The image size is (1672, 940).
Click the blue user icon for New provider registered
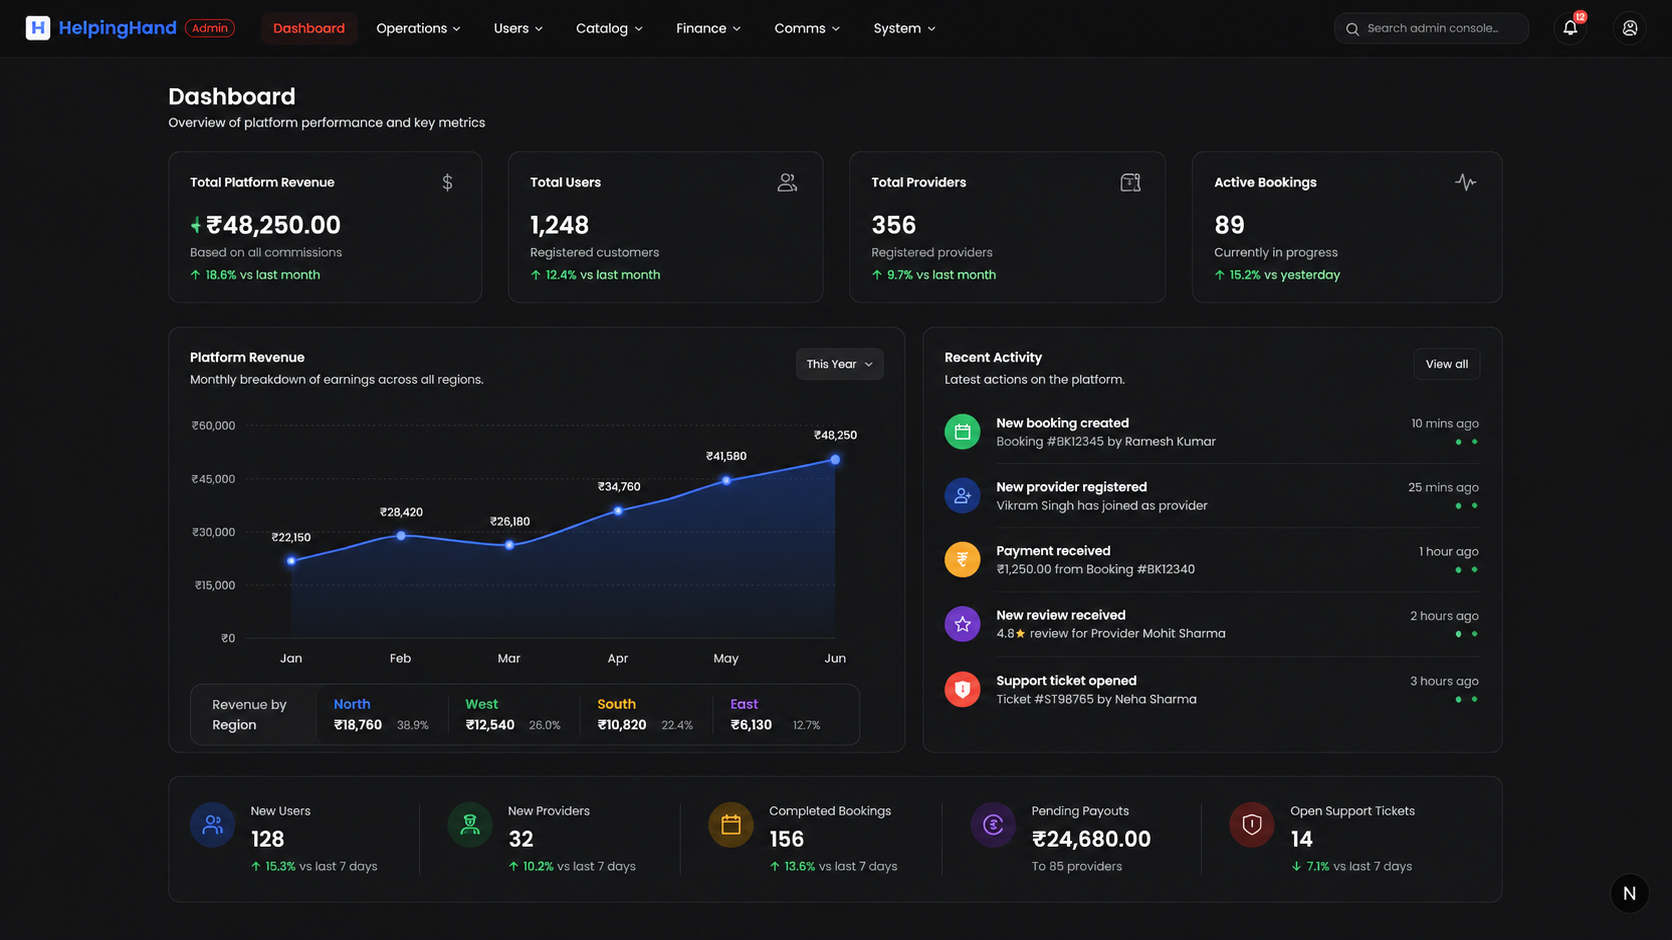coord(962,496)
